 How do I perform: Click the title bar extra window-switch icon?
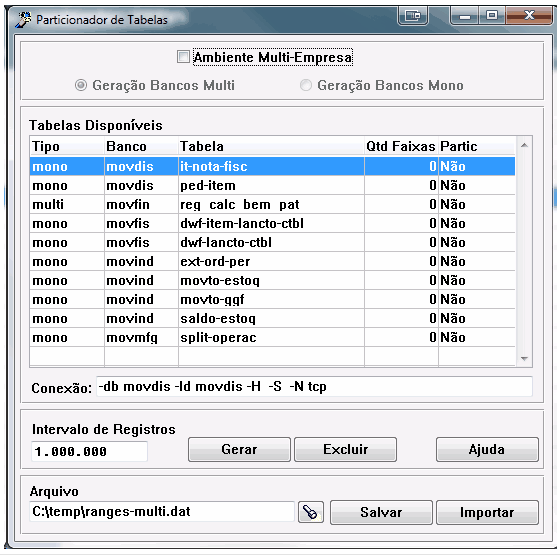[413, 16]
